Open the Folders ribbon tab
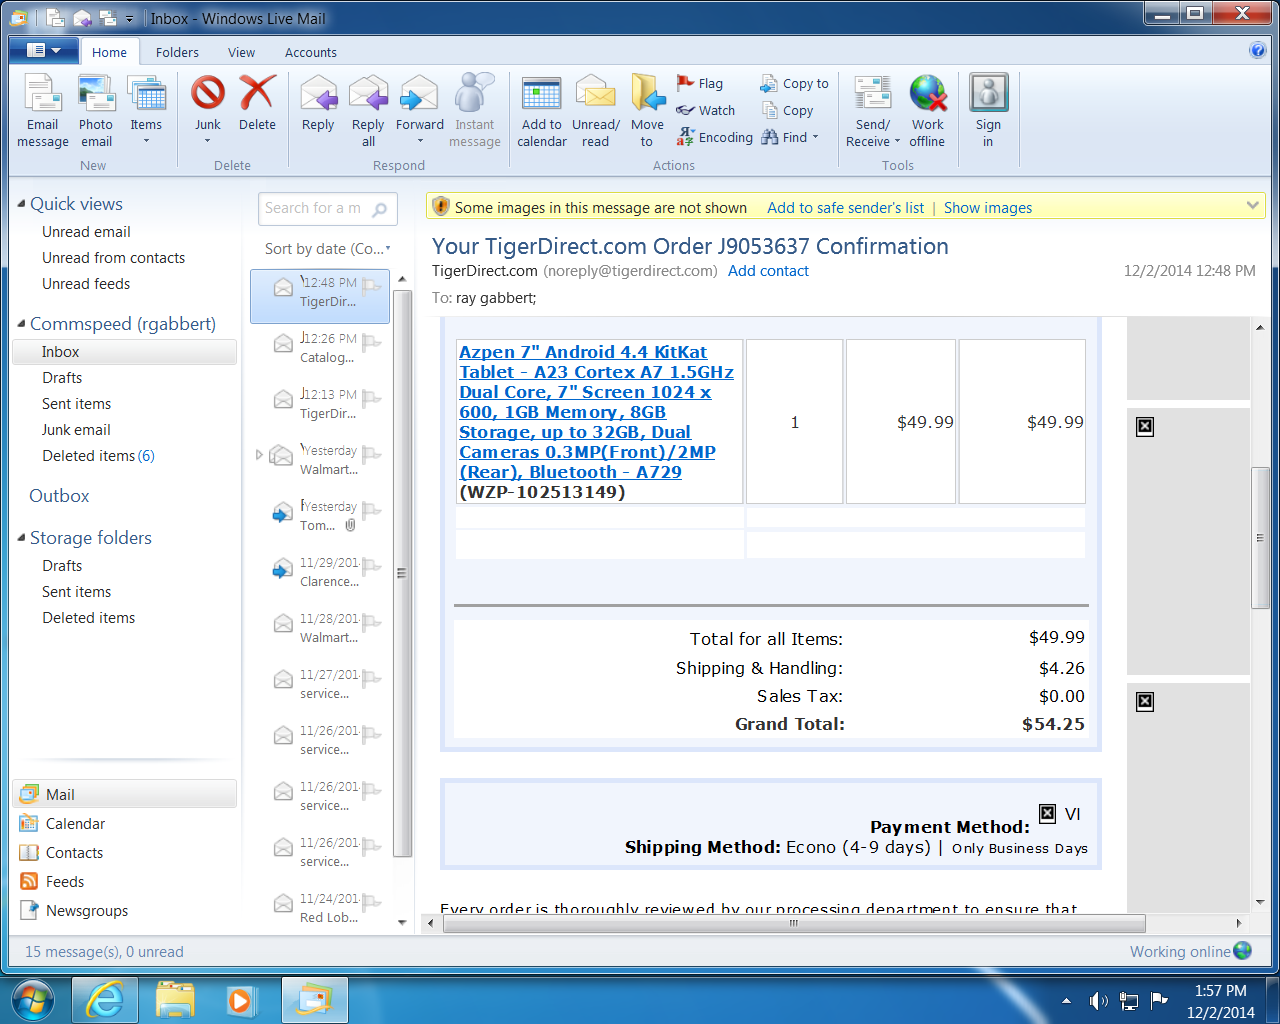Viewport: 1280px width, 1024px height. (177, 52)
